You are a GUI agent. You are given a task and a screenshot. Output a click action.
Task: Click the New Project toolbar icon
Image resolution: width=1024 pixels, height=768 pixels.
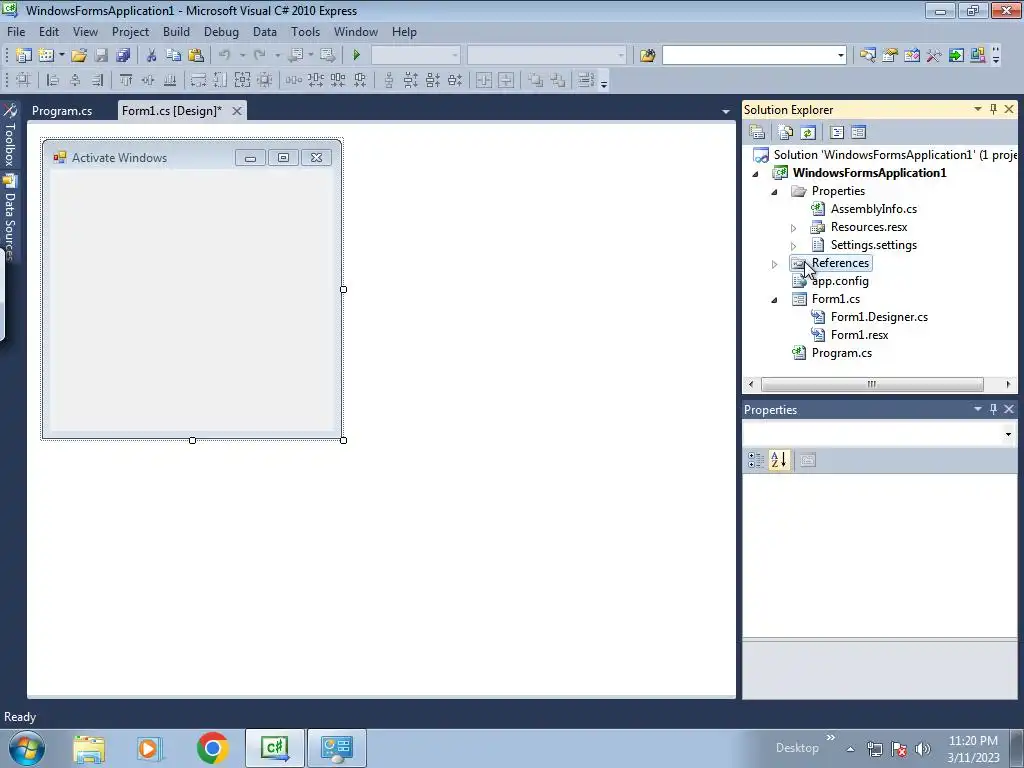tap(24, 56)
